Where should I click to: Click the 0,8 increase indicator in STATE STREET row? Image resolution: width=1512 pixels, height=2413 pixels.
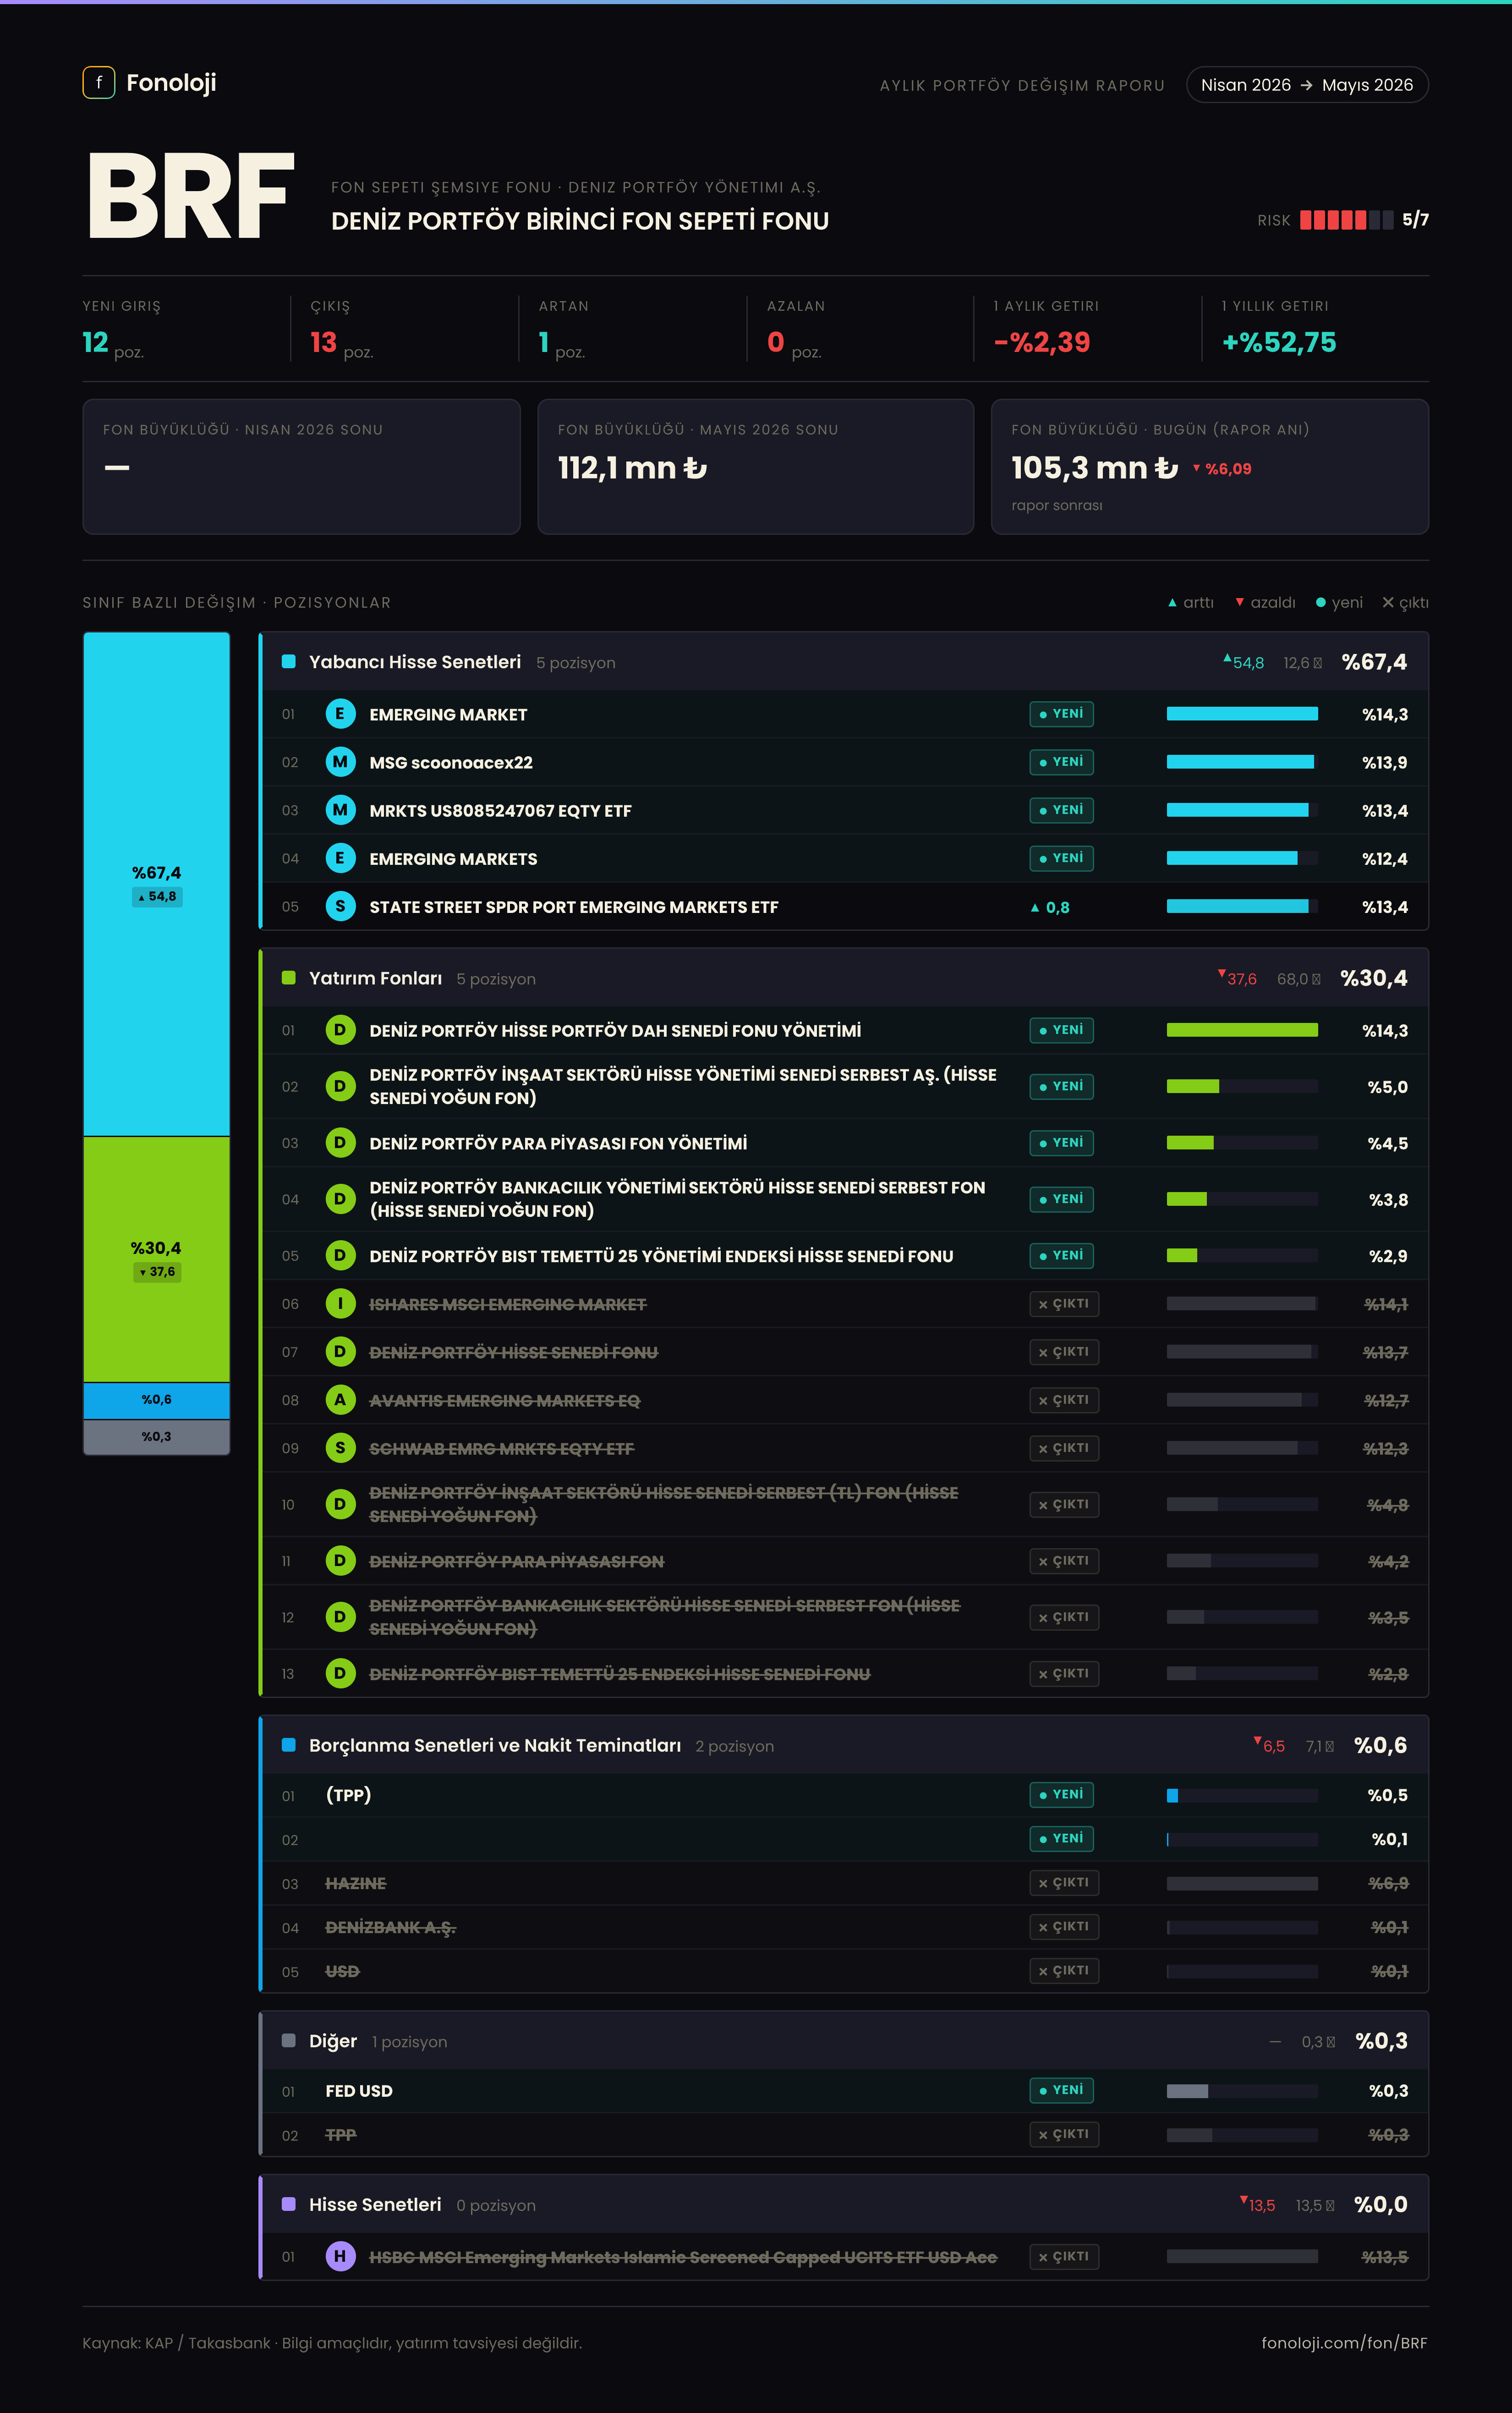[1050, 907]
